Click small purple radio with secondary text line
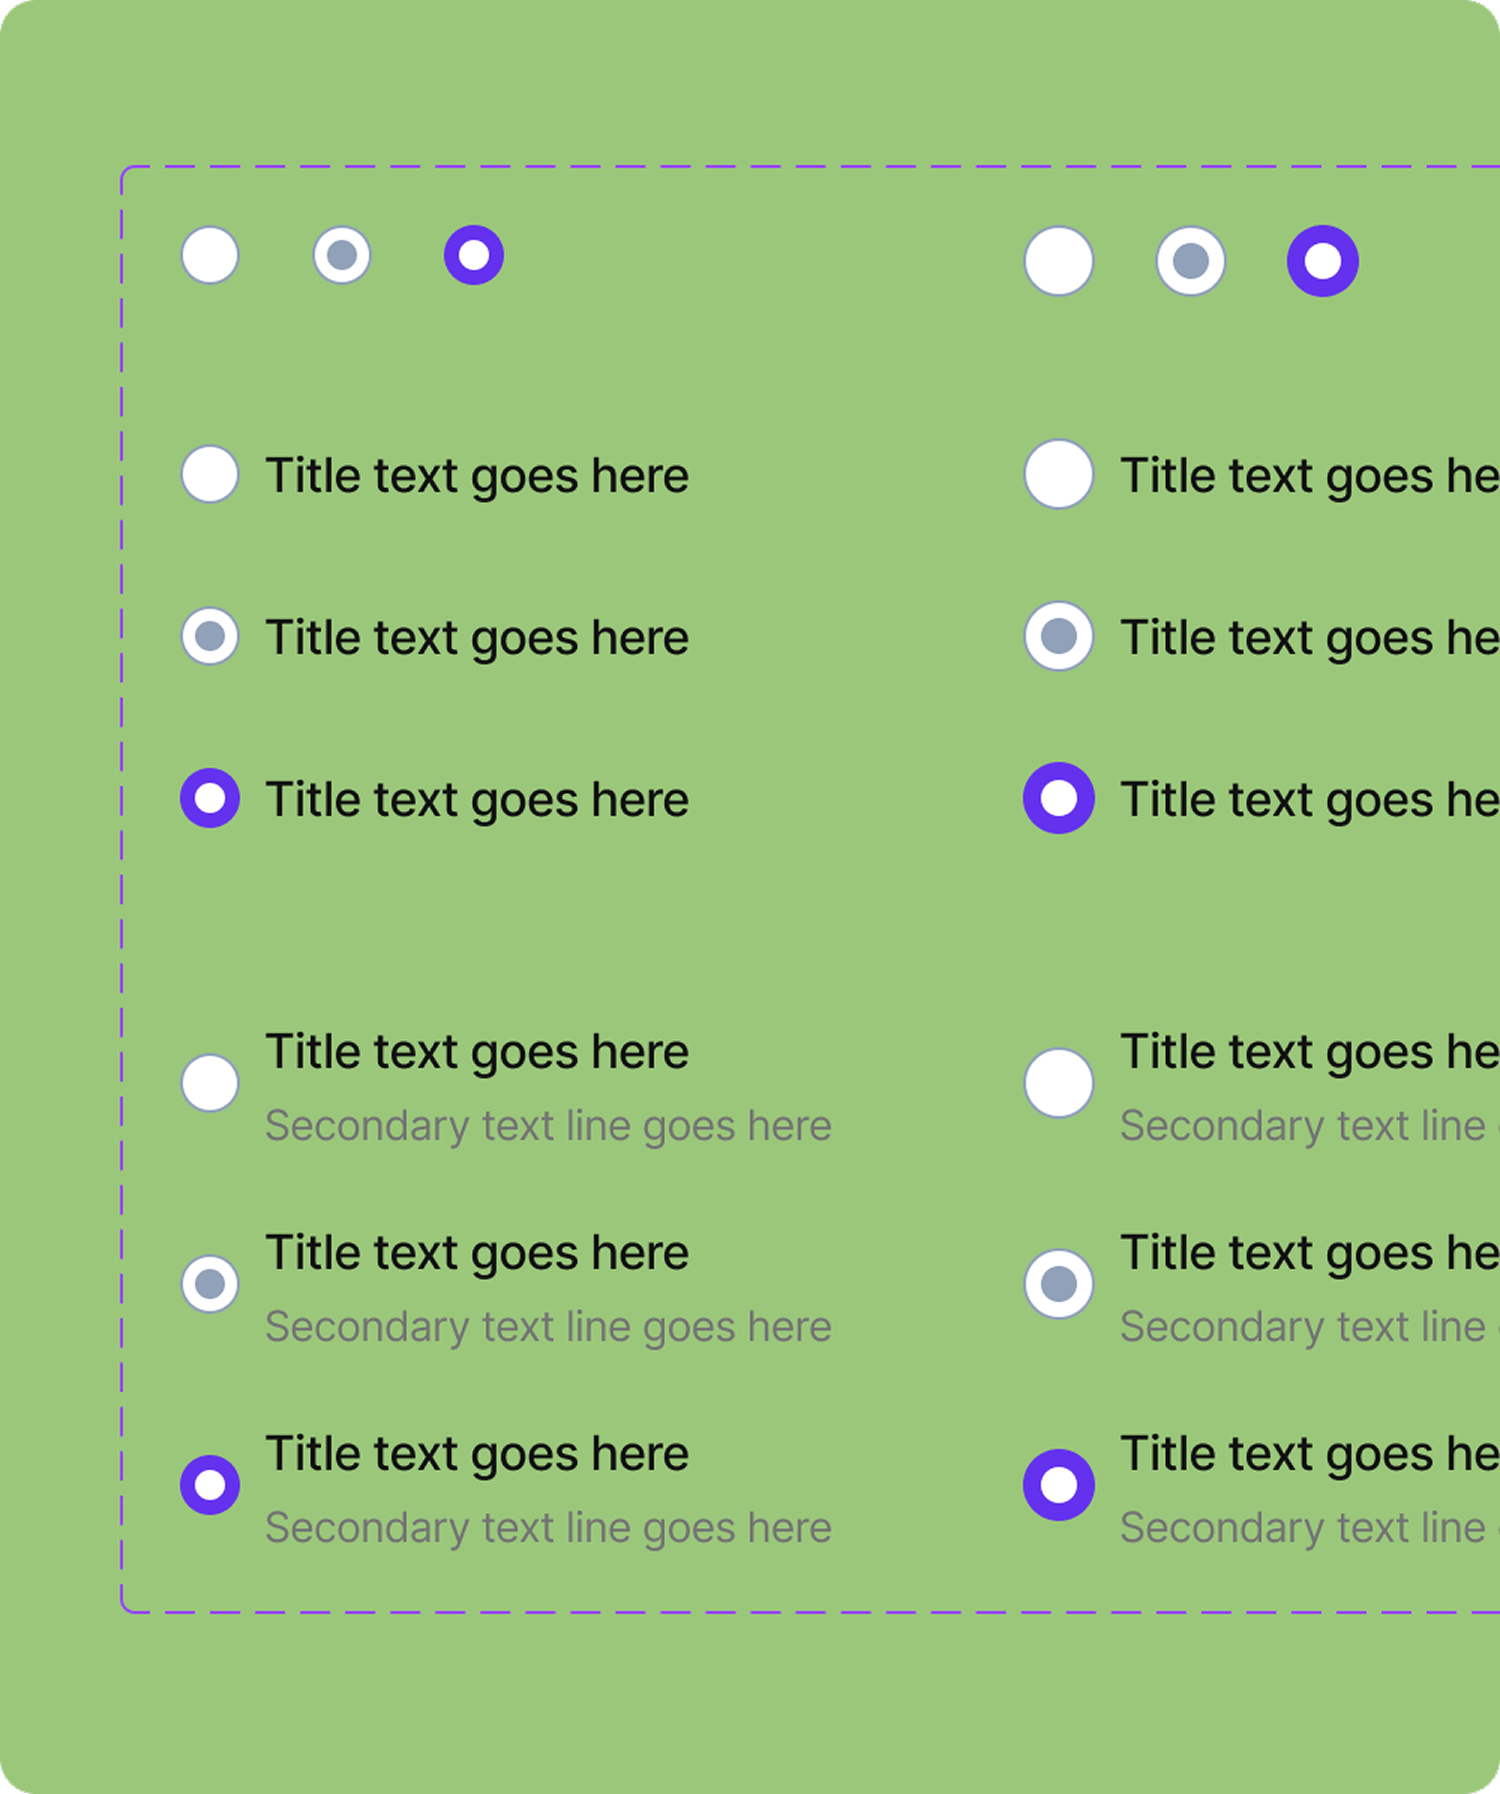The width and height of the screenshot is (1500, 1794). [x=210, y=1485]
